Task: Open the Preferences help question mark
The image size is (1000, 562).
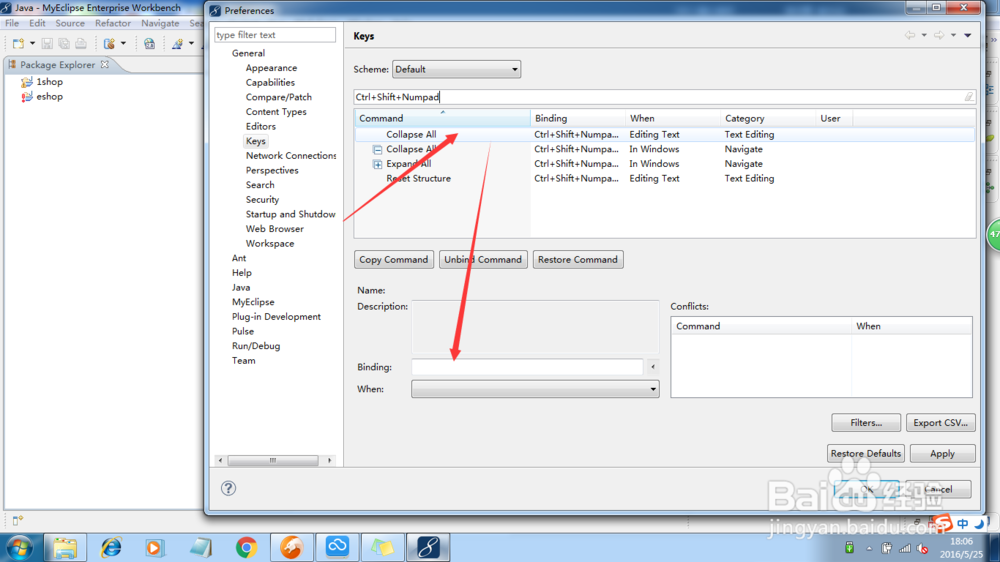Action: [x=228, y=488]
